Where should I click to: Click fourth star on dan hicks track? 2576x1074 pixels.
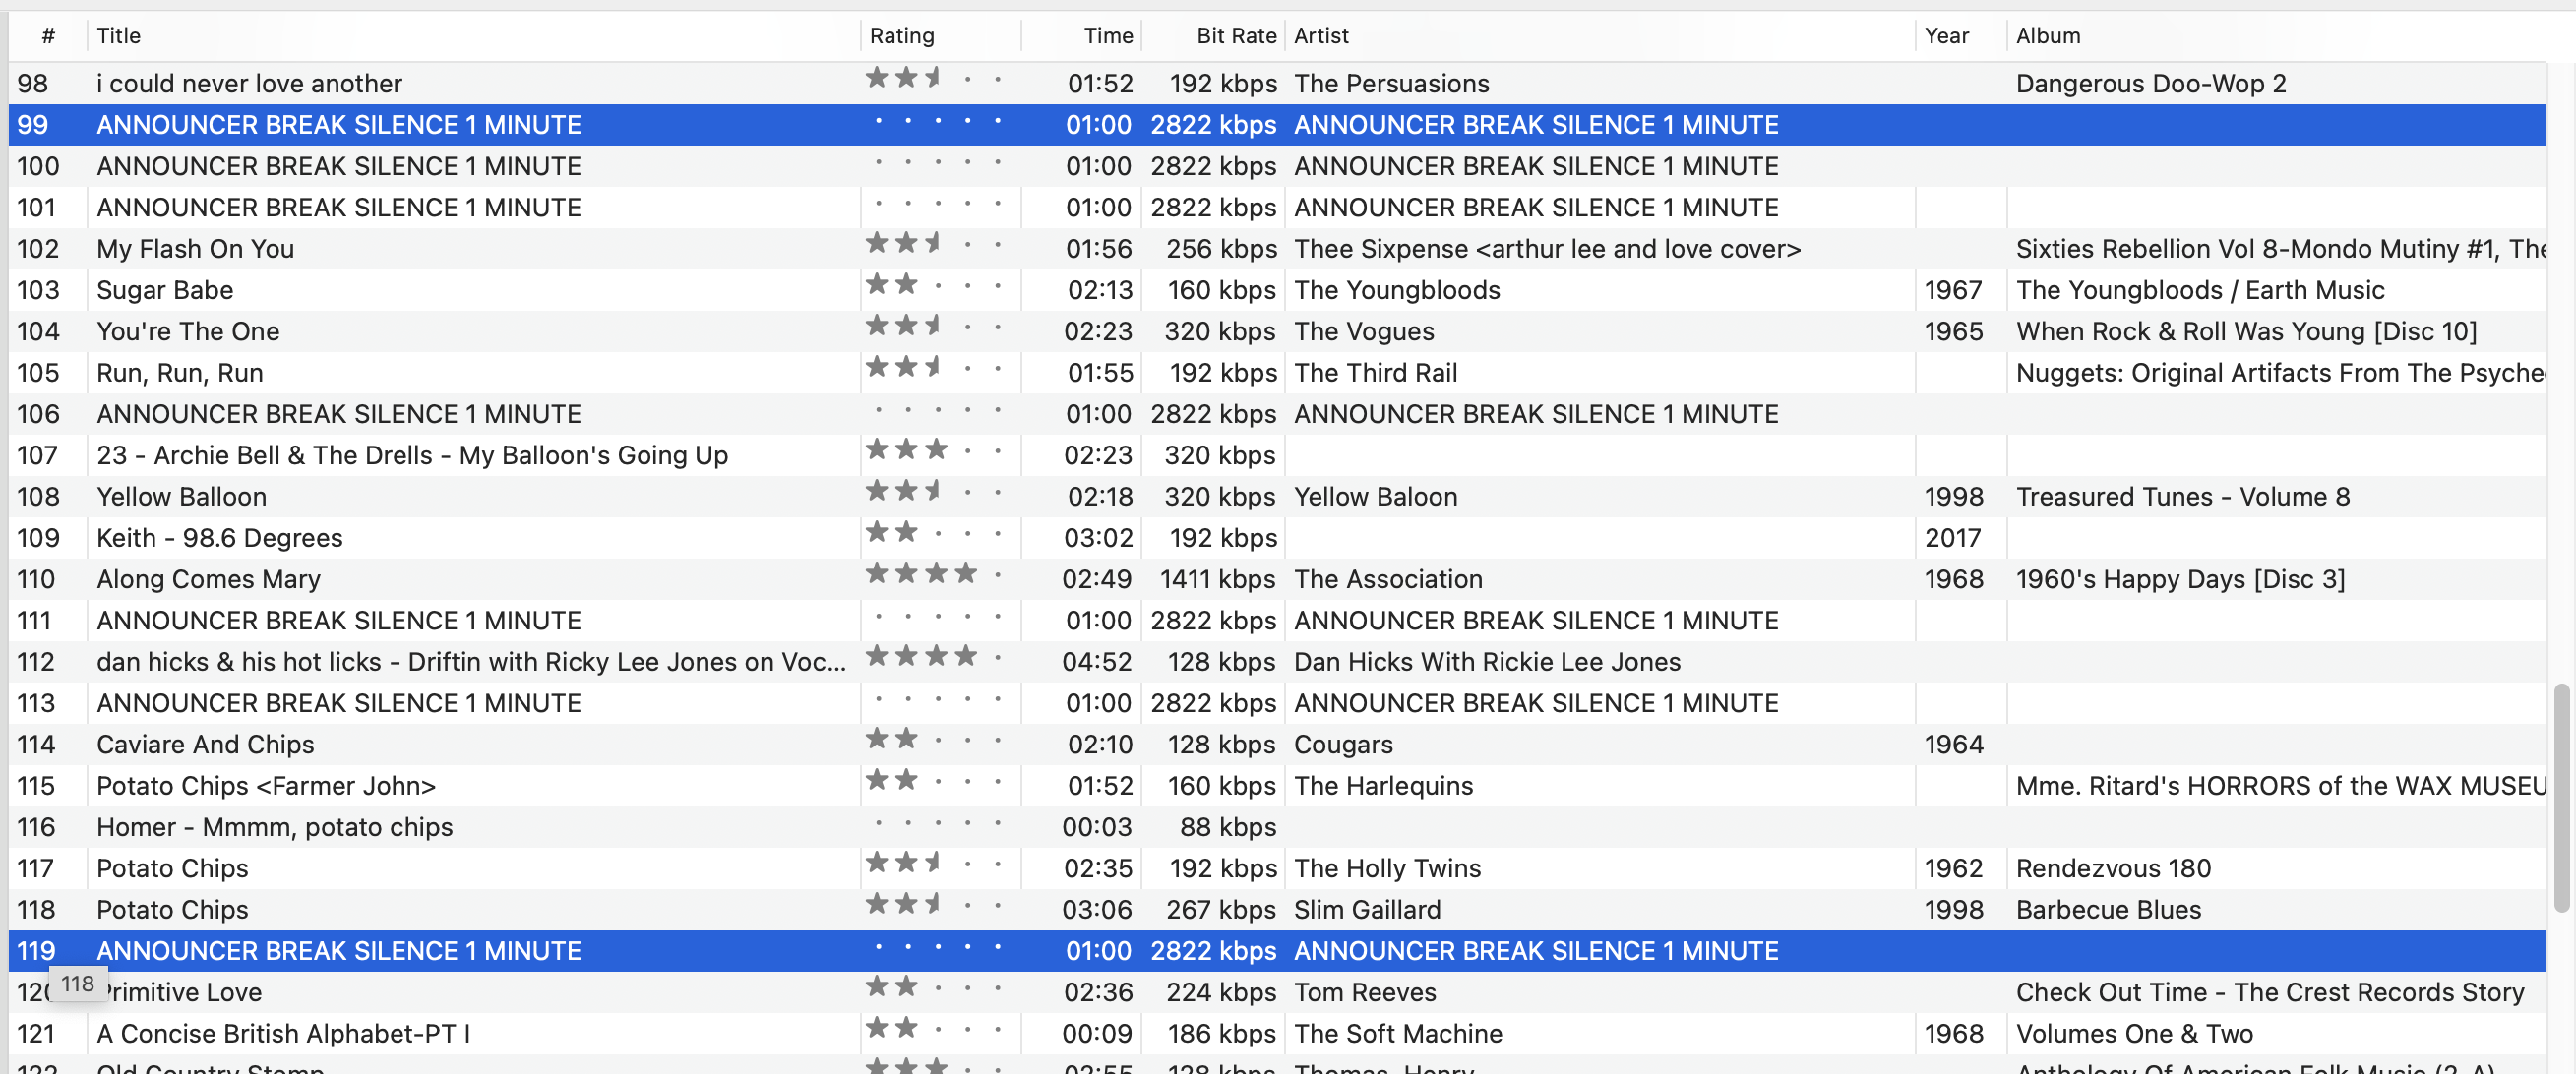(966, 657)
